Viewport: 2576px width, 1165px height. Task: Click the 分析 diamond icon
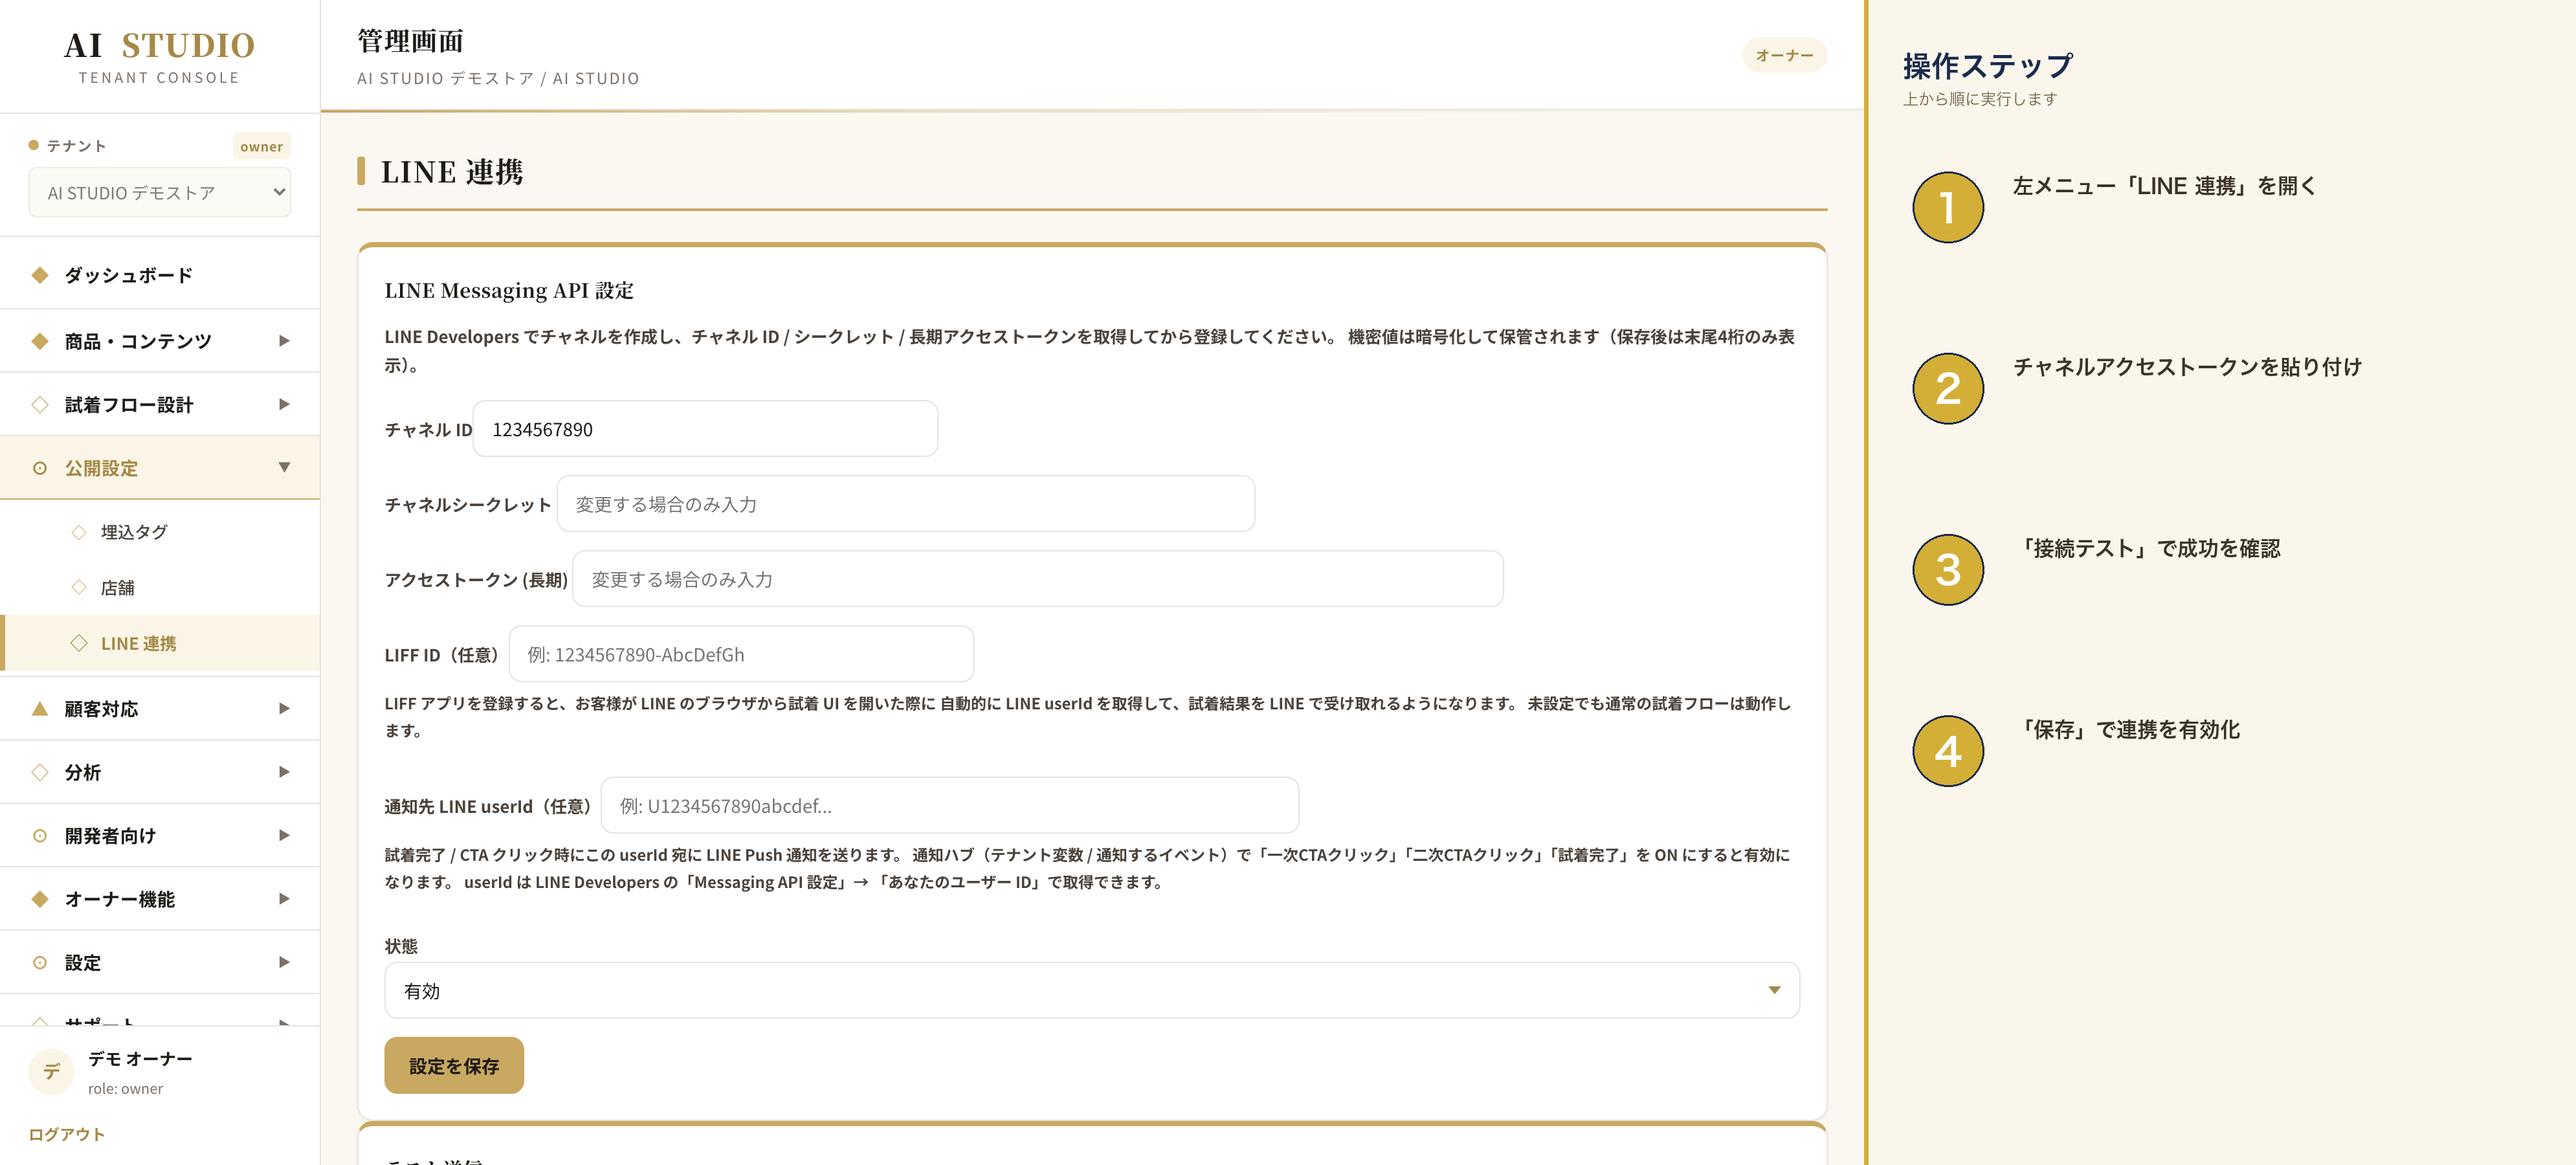click(40, 772)
